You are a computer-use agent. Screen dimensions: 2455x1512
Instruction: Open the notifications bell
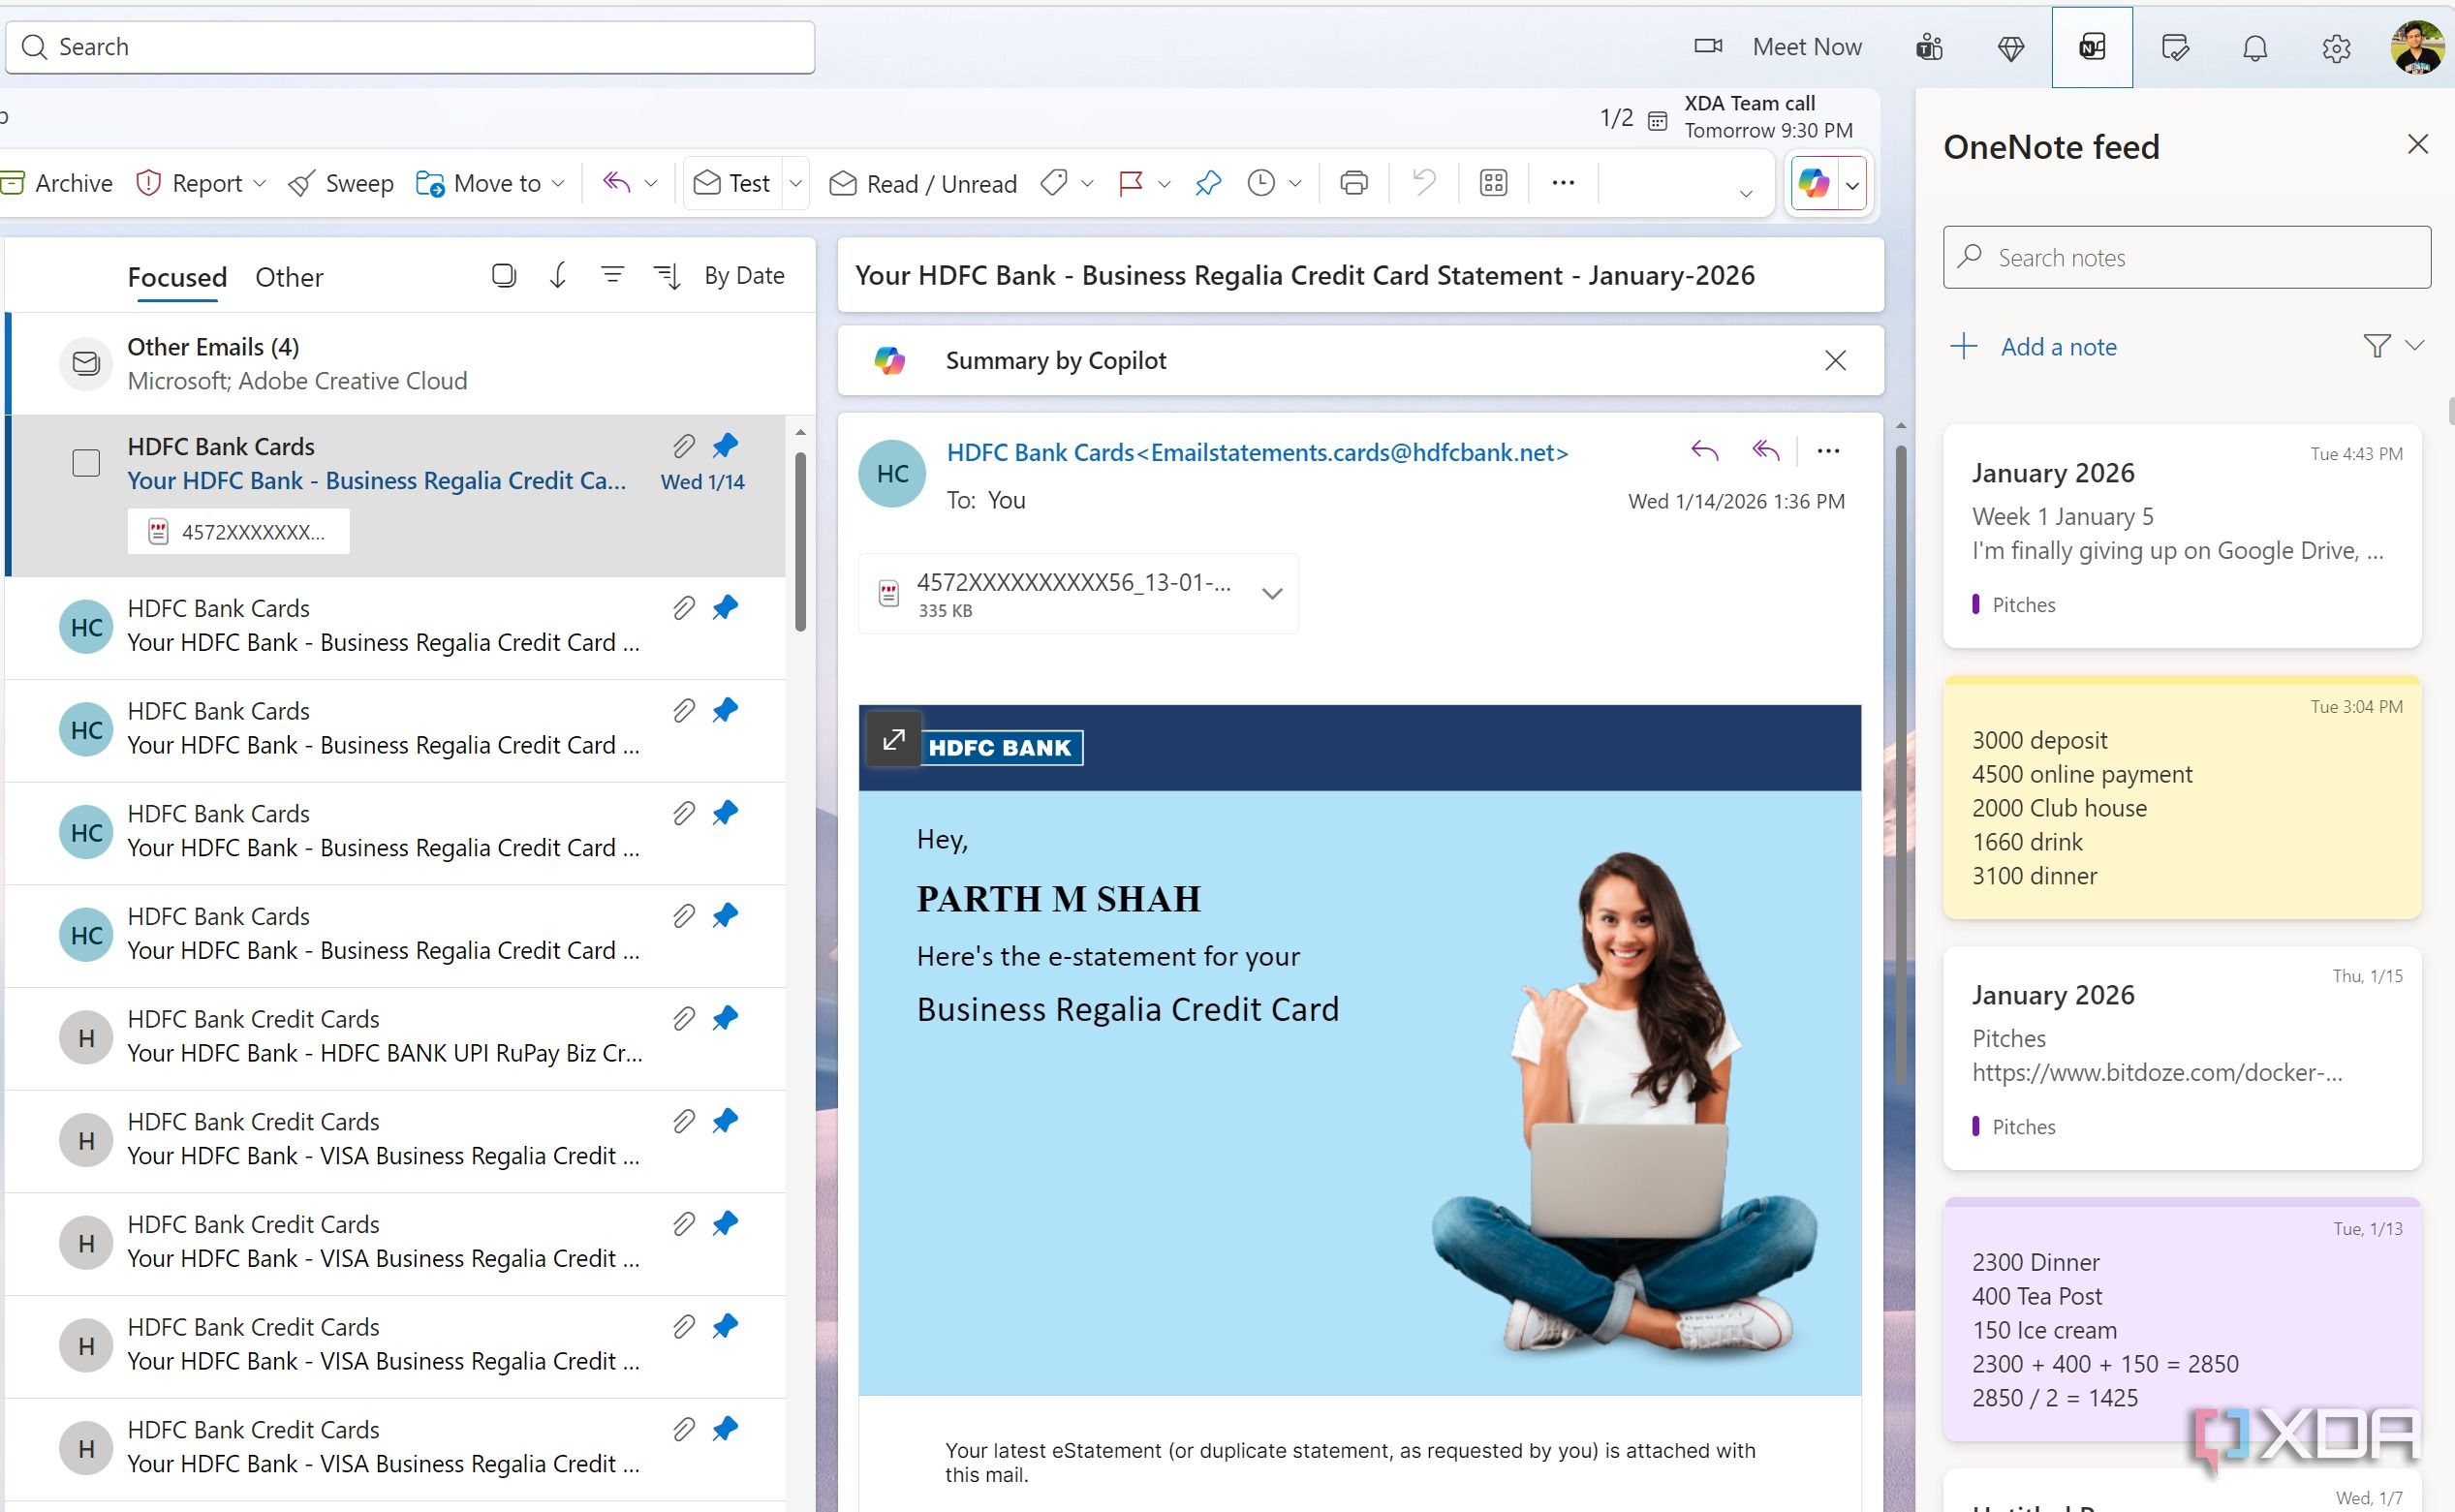pyautogui.click(x=2255, y=47)
